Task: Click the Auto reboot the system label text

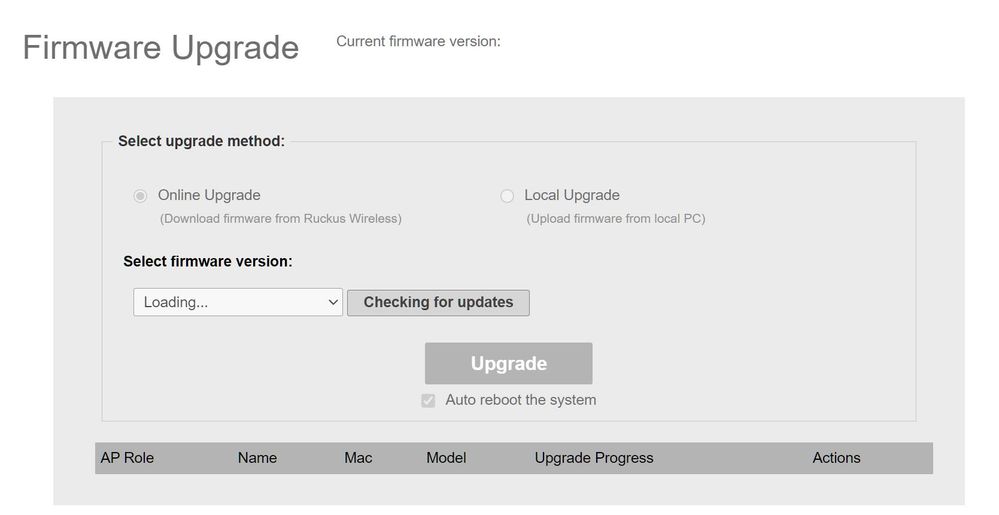Action: pyautogui.click(x=520, y=400)
